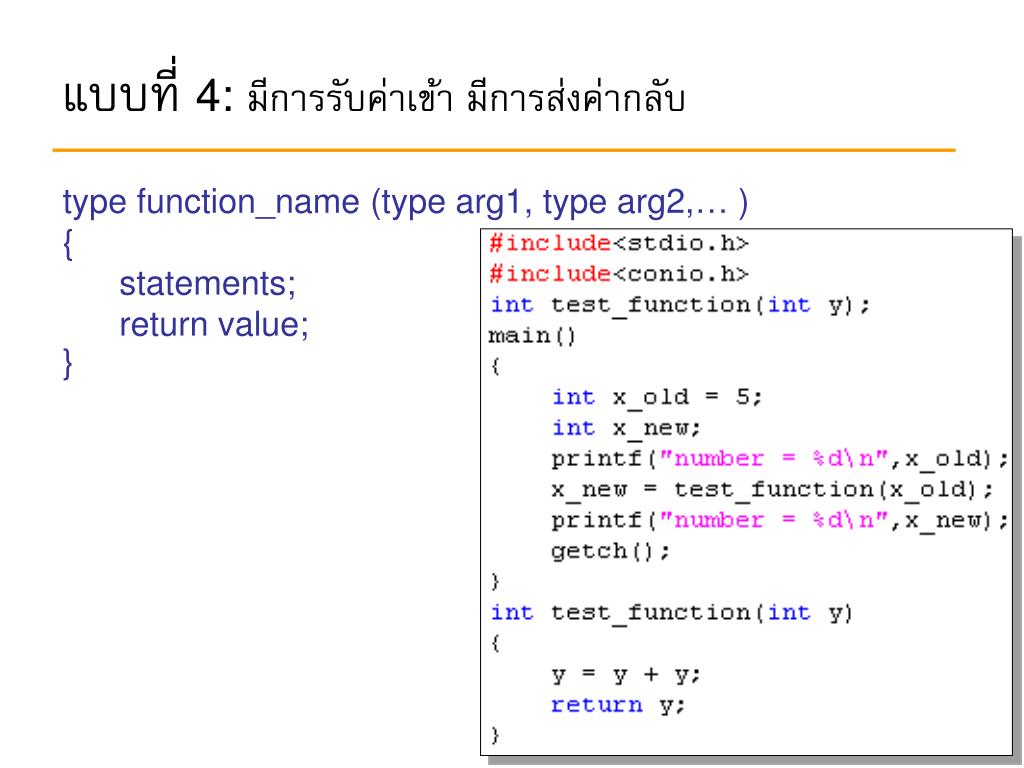Click the printf line that prints x_new
Screen dimensions: 1024x768
click(x=780, y=520)
